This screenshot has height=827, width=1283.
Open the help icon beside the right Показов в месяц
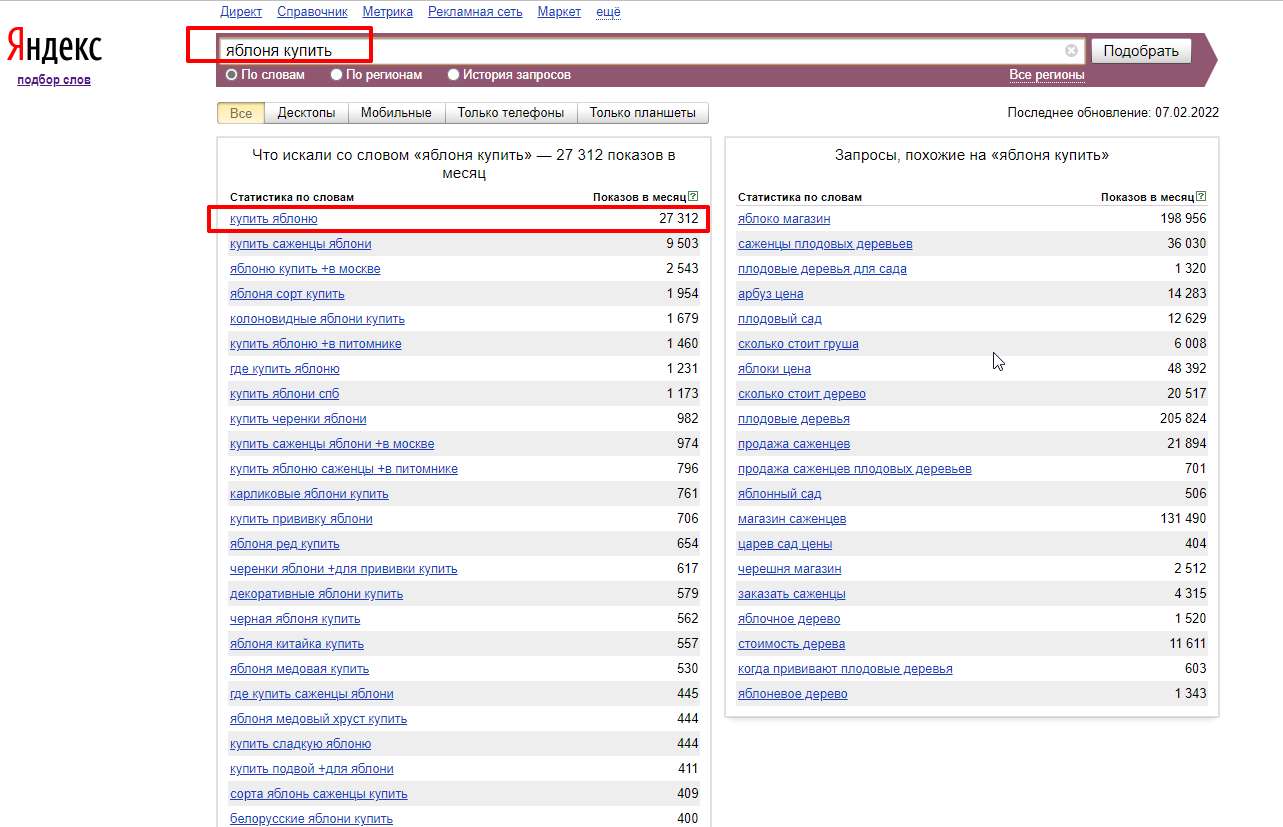click(x=1202, y=197)
